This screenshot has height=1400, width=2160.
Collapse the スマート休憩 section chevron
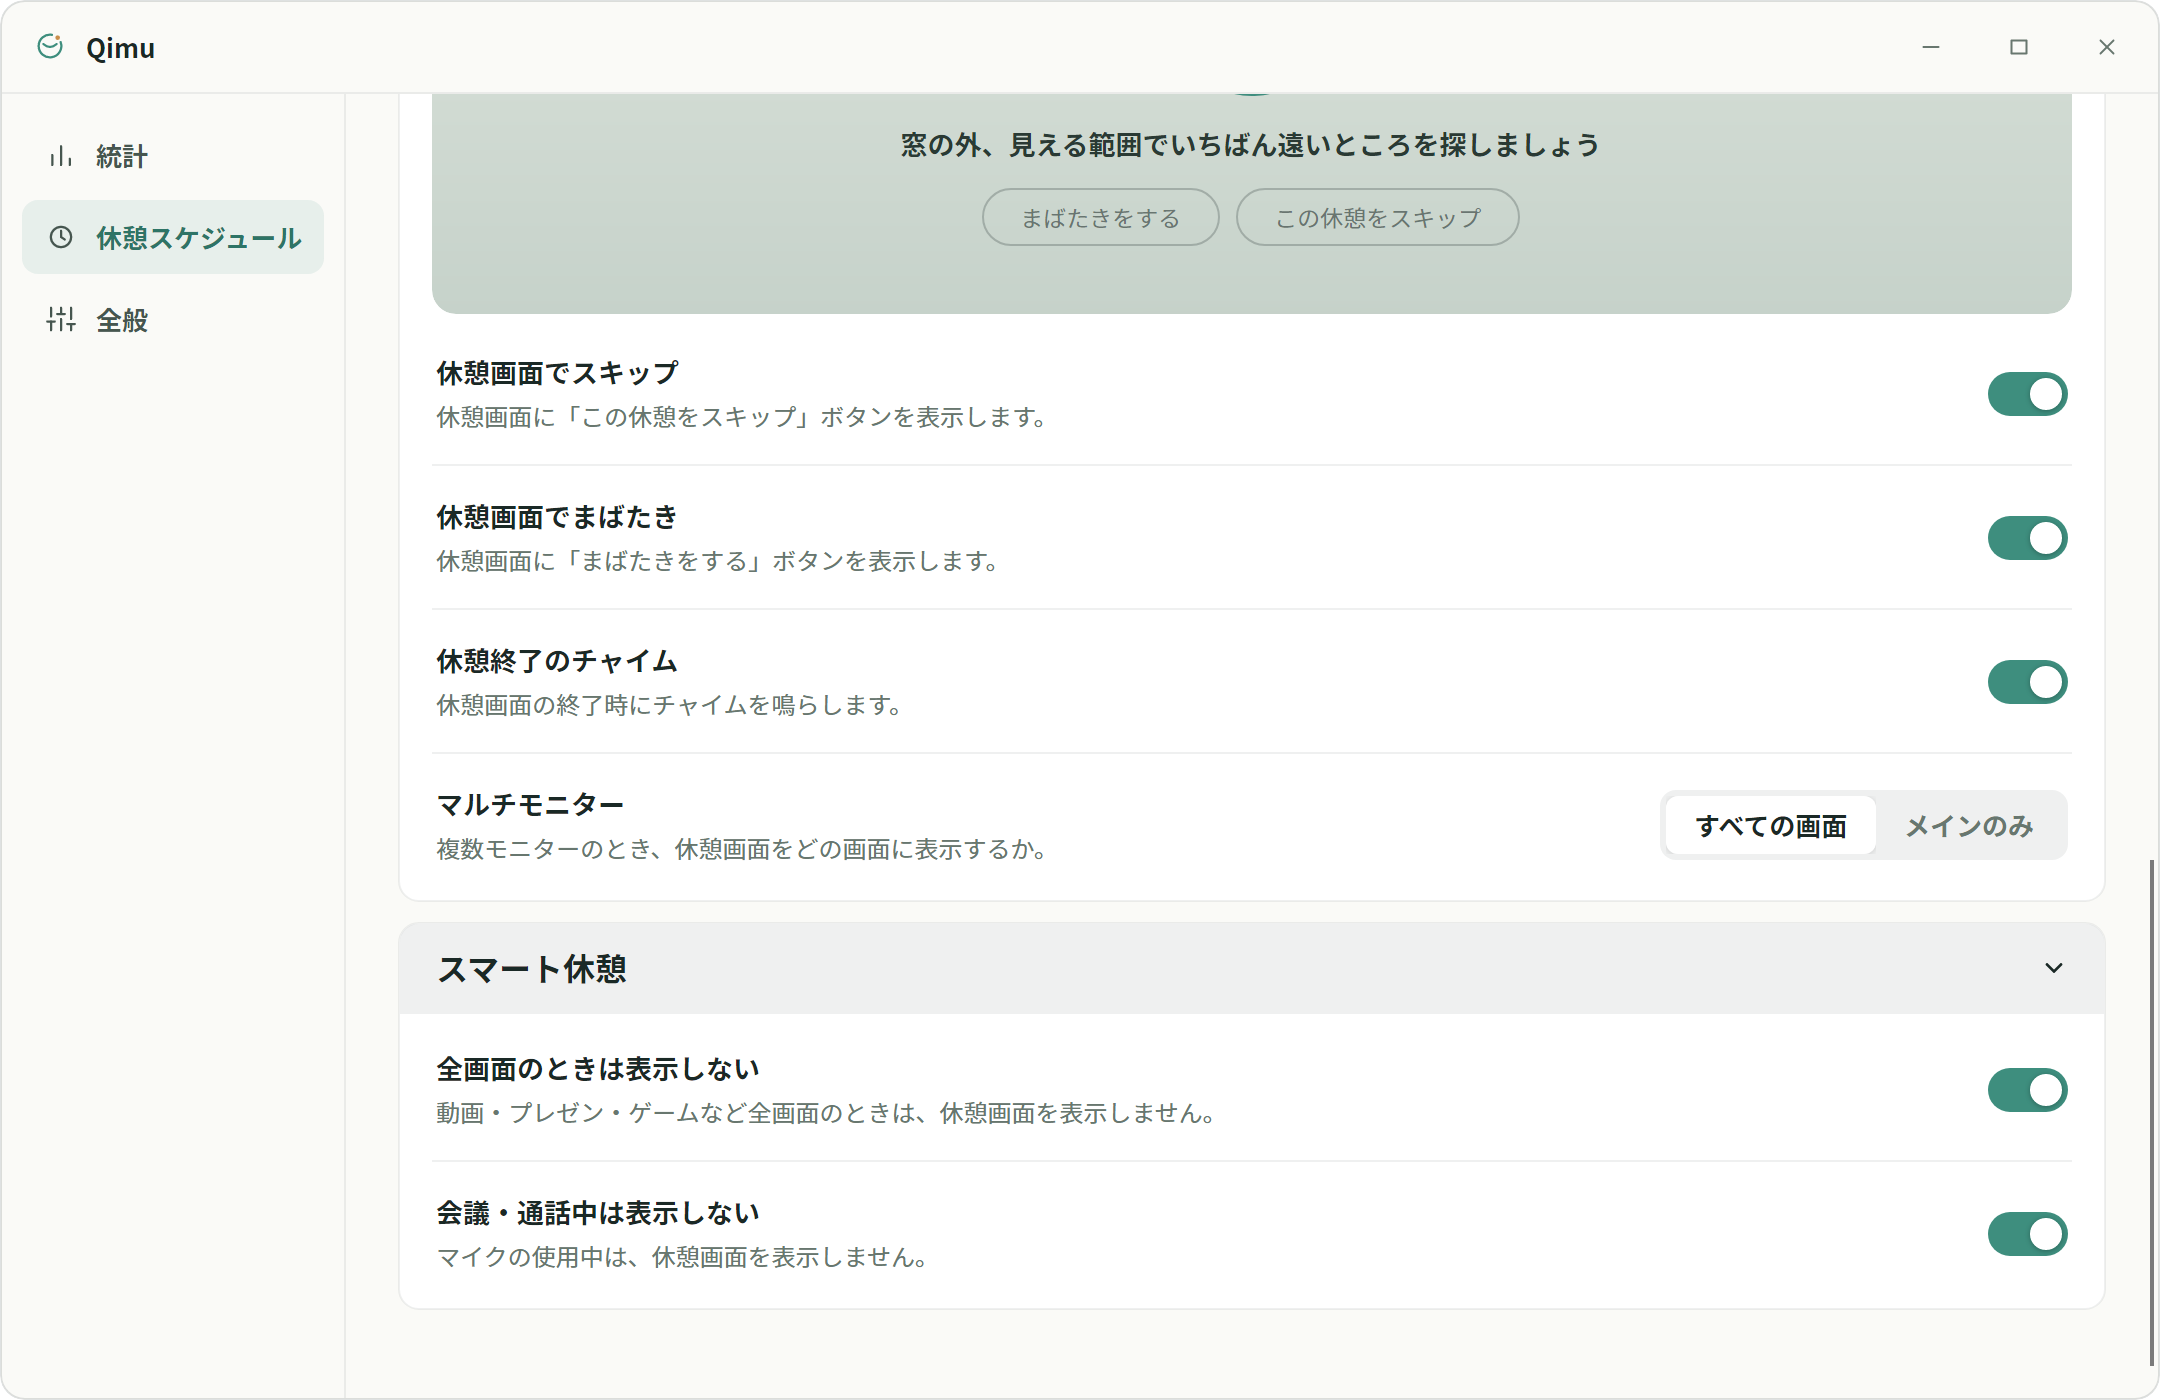(x=2053, y=968)
